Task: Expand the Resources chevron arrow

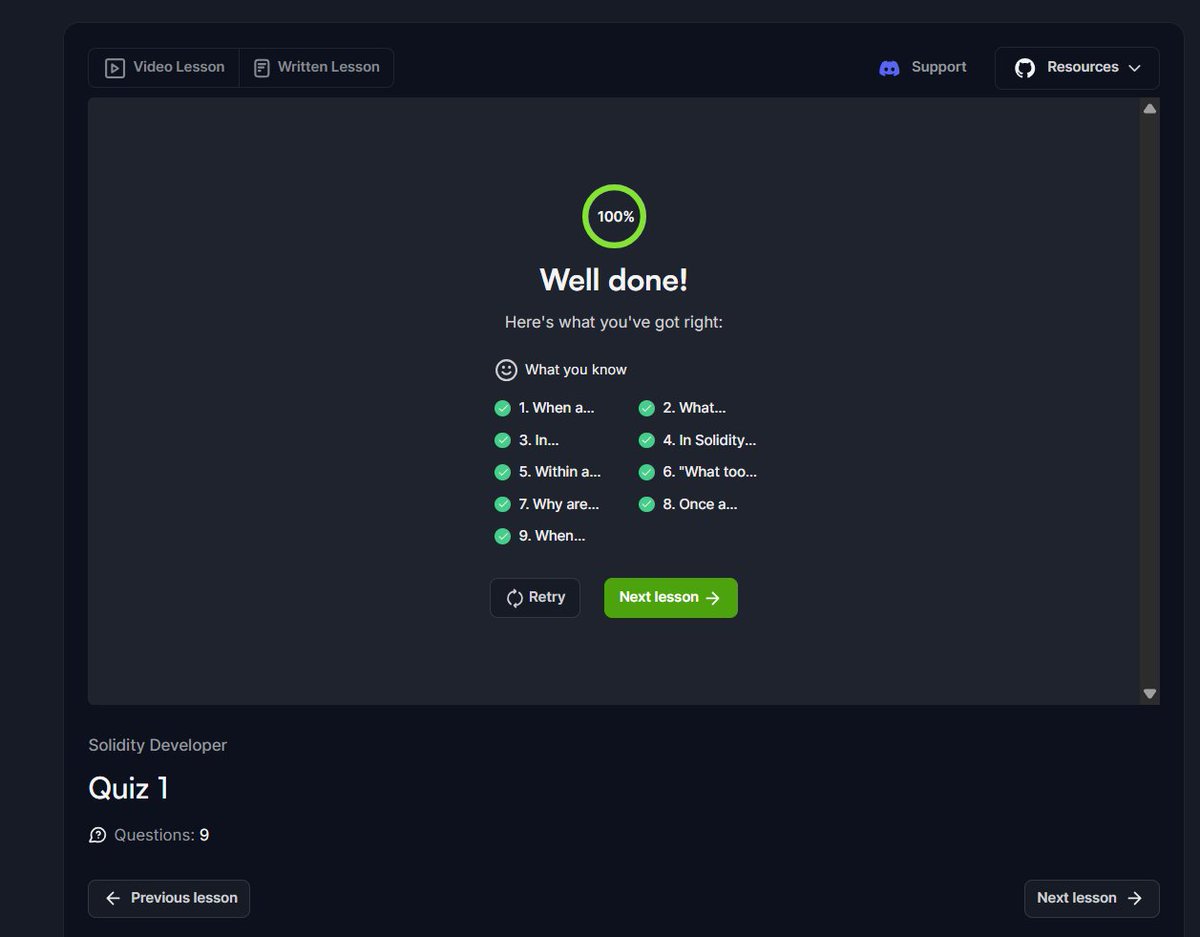Action: pyautogui.click(x=1134, y=68)
